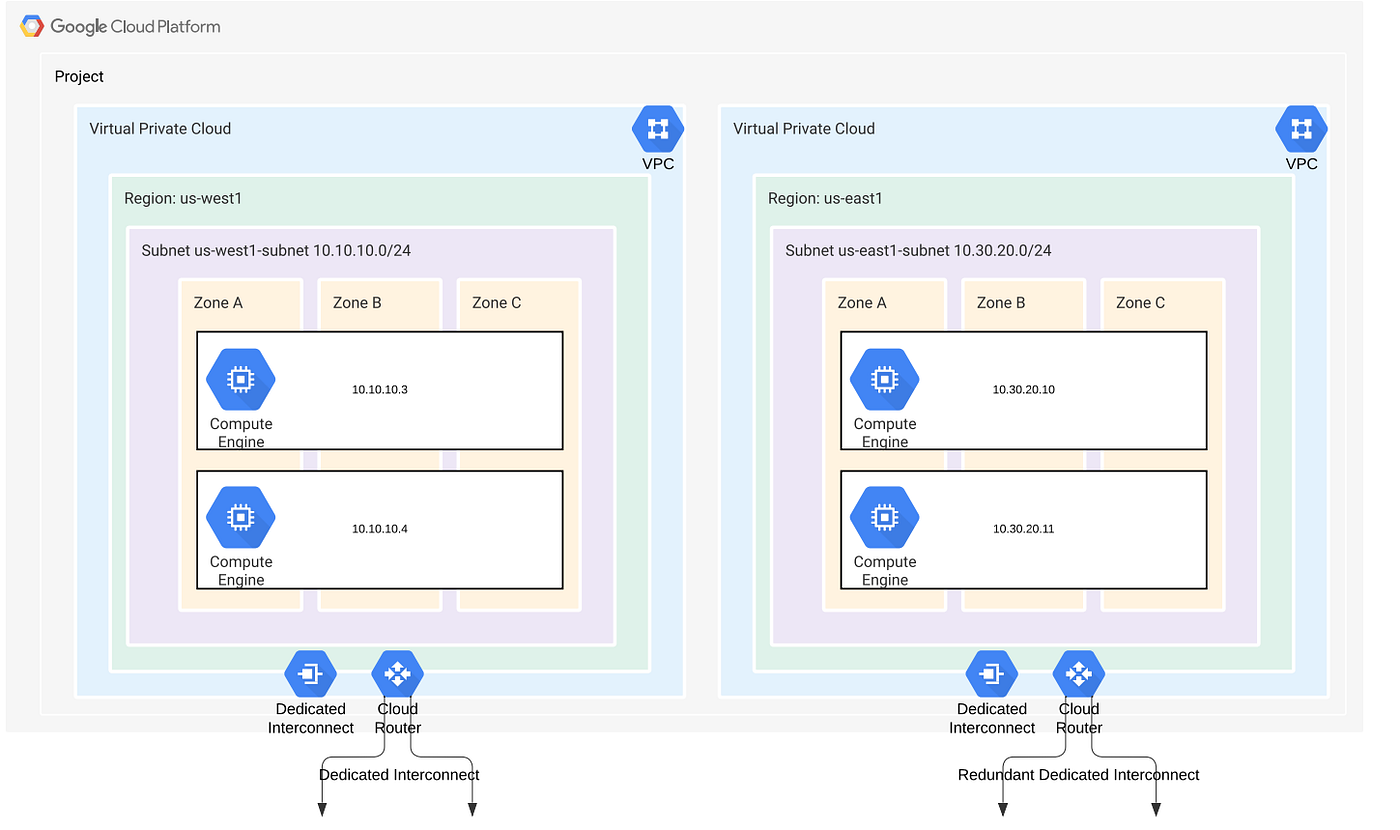The width and height of the screenshot is (1400, 830).
Task: Select the Zone C label in us-east1 subnet
Action: (x=1139, y=302)
